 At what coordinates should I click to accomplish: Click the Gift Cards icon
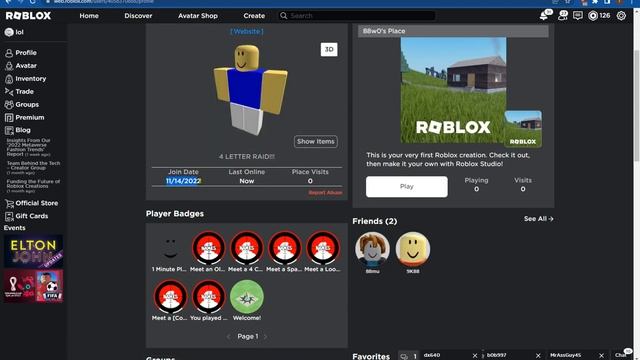9,216
